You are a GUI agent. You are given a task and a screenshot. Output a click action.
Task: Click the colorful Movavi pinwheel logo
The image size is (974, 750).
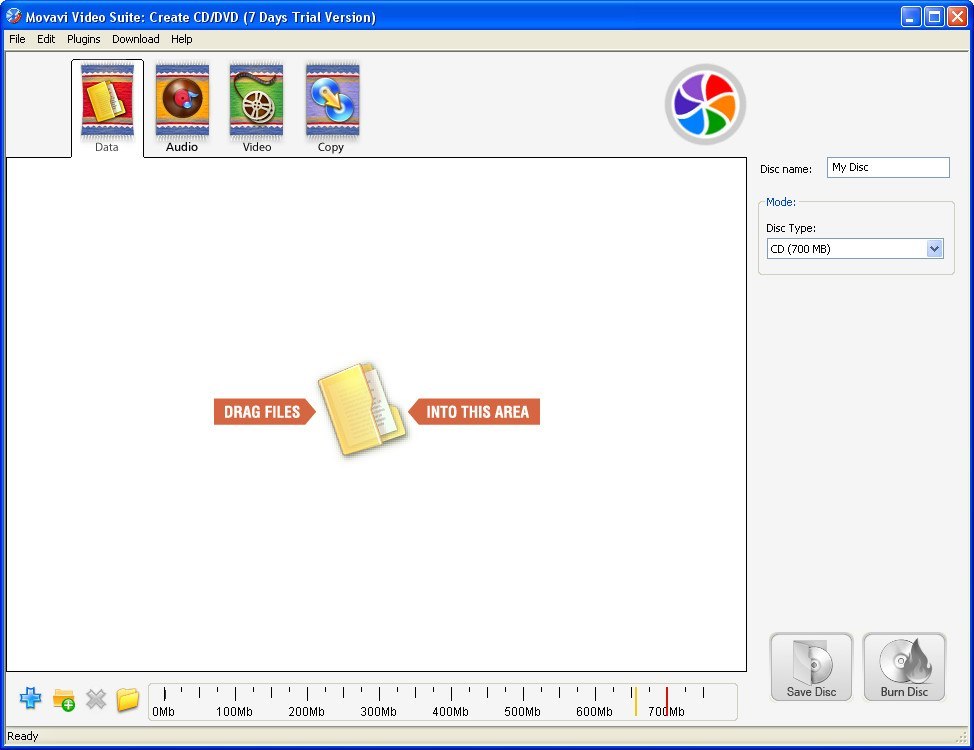tap(705, 103)
